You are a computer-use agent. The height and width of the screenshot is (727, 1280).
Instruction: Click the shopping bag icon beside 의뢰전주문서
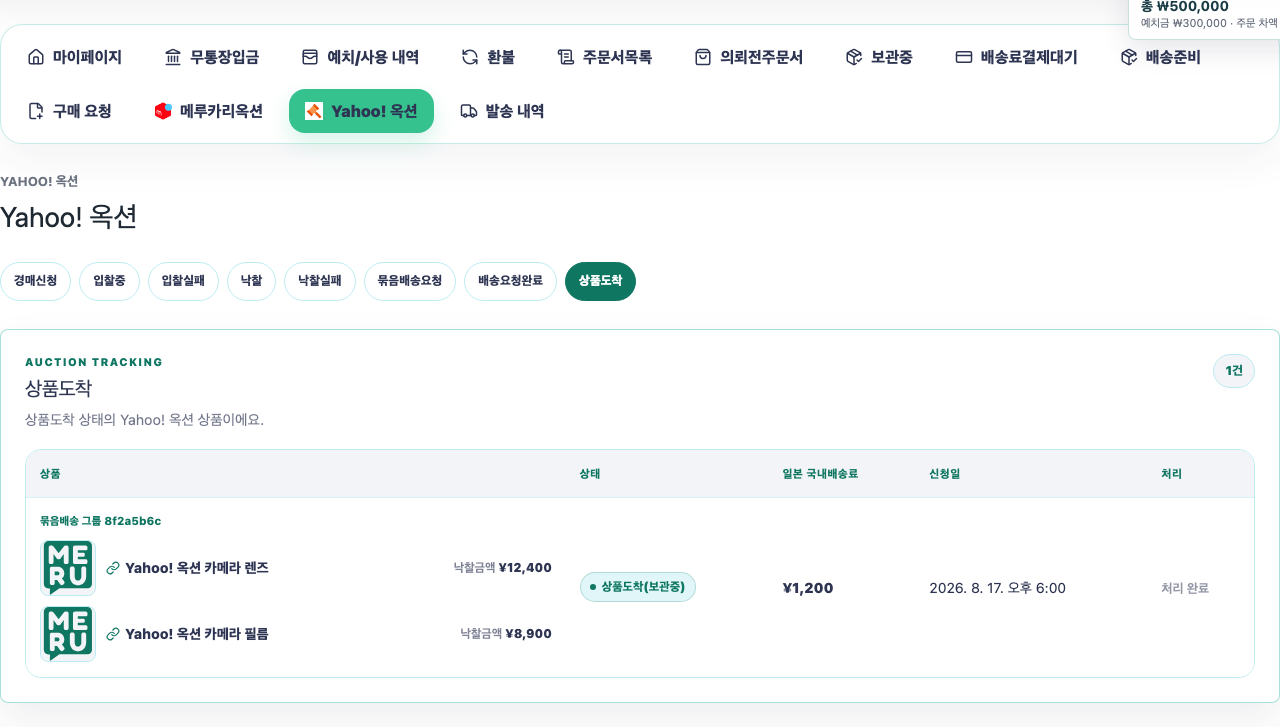pyautogui.click(x=703, y=57)
